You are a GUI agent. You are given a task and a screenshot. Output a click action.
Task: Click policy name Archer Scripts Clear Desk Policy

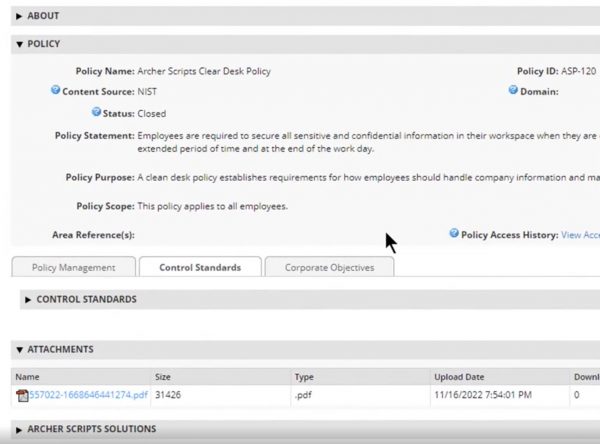(204, 71)
